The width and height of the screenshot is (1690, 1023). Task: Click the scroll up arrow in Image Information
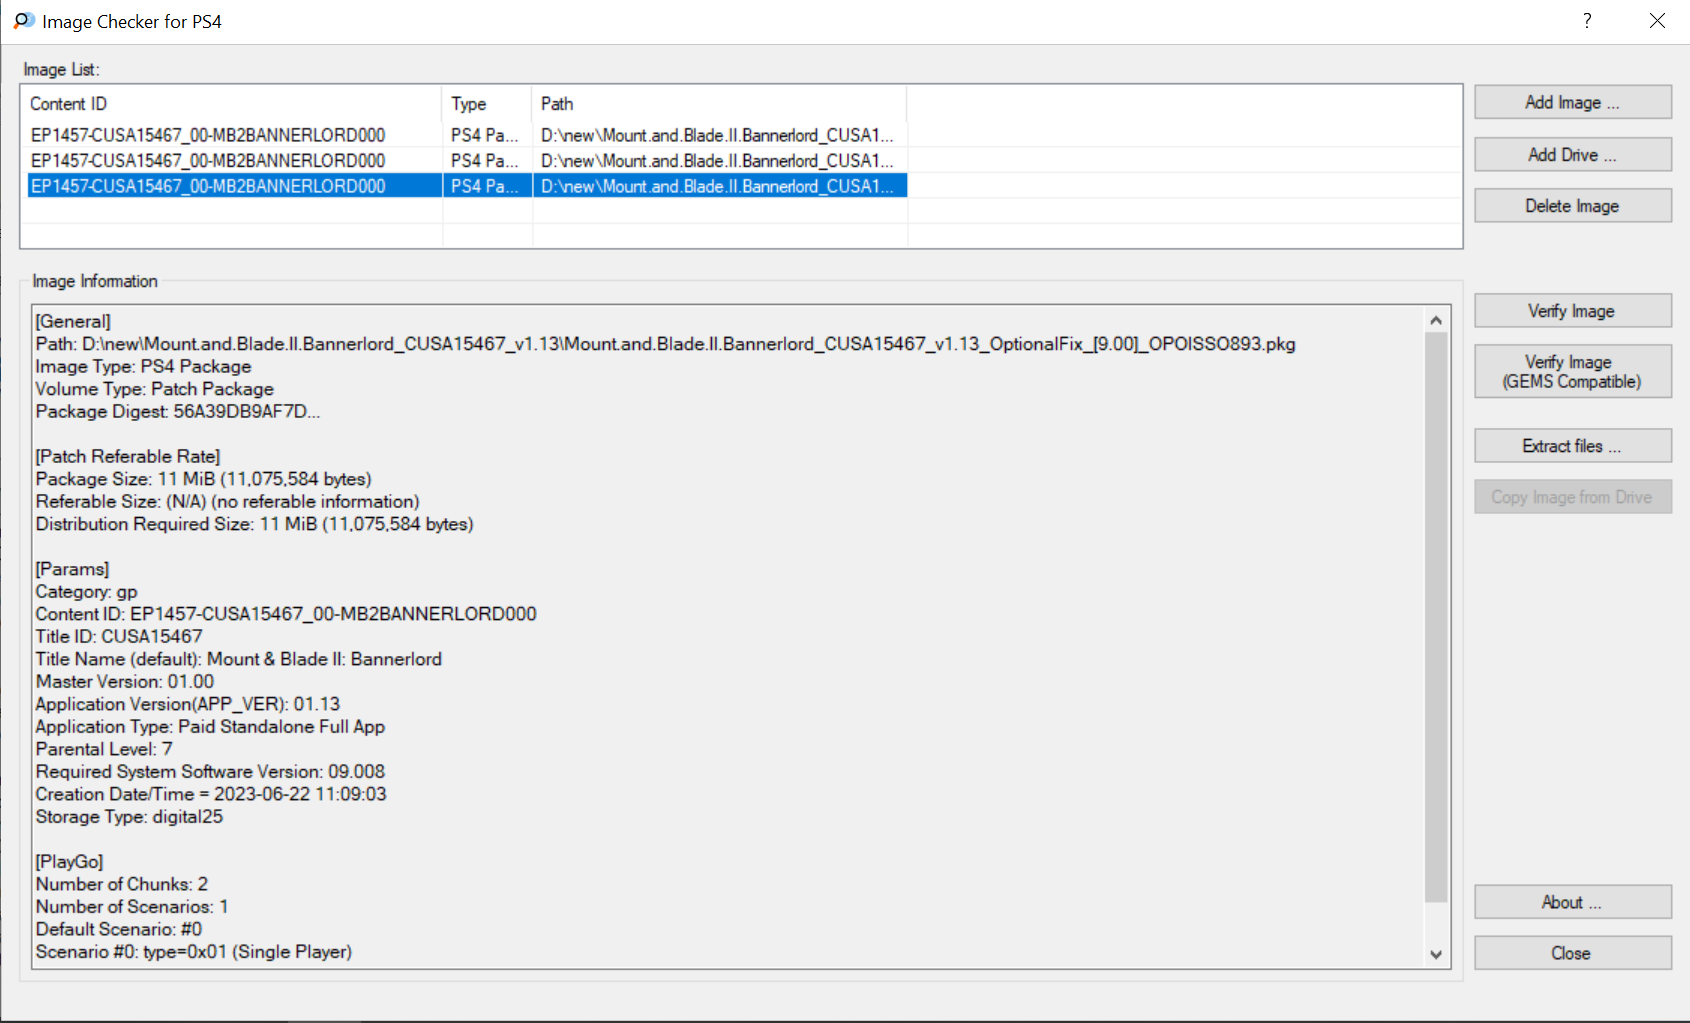click(1436, 320)
